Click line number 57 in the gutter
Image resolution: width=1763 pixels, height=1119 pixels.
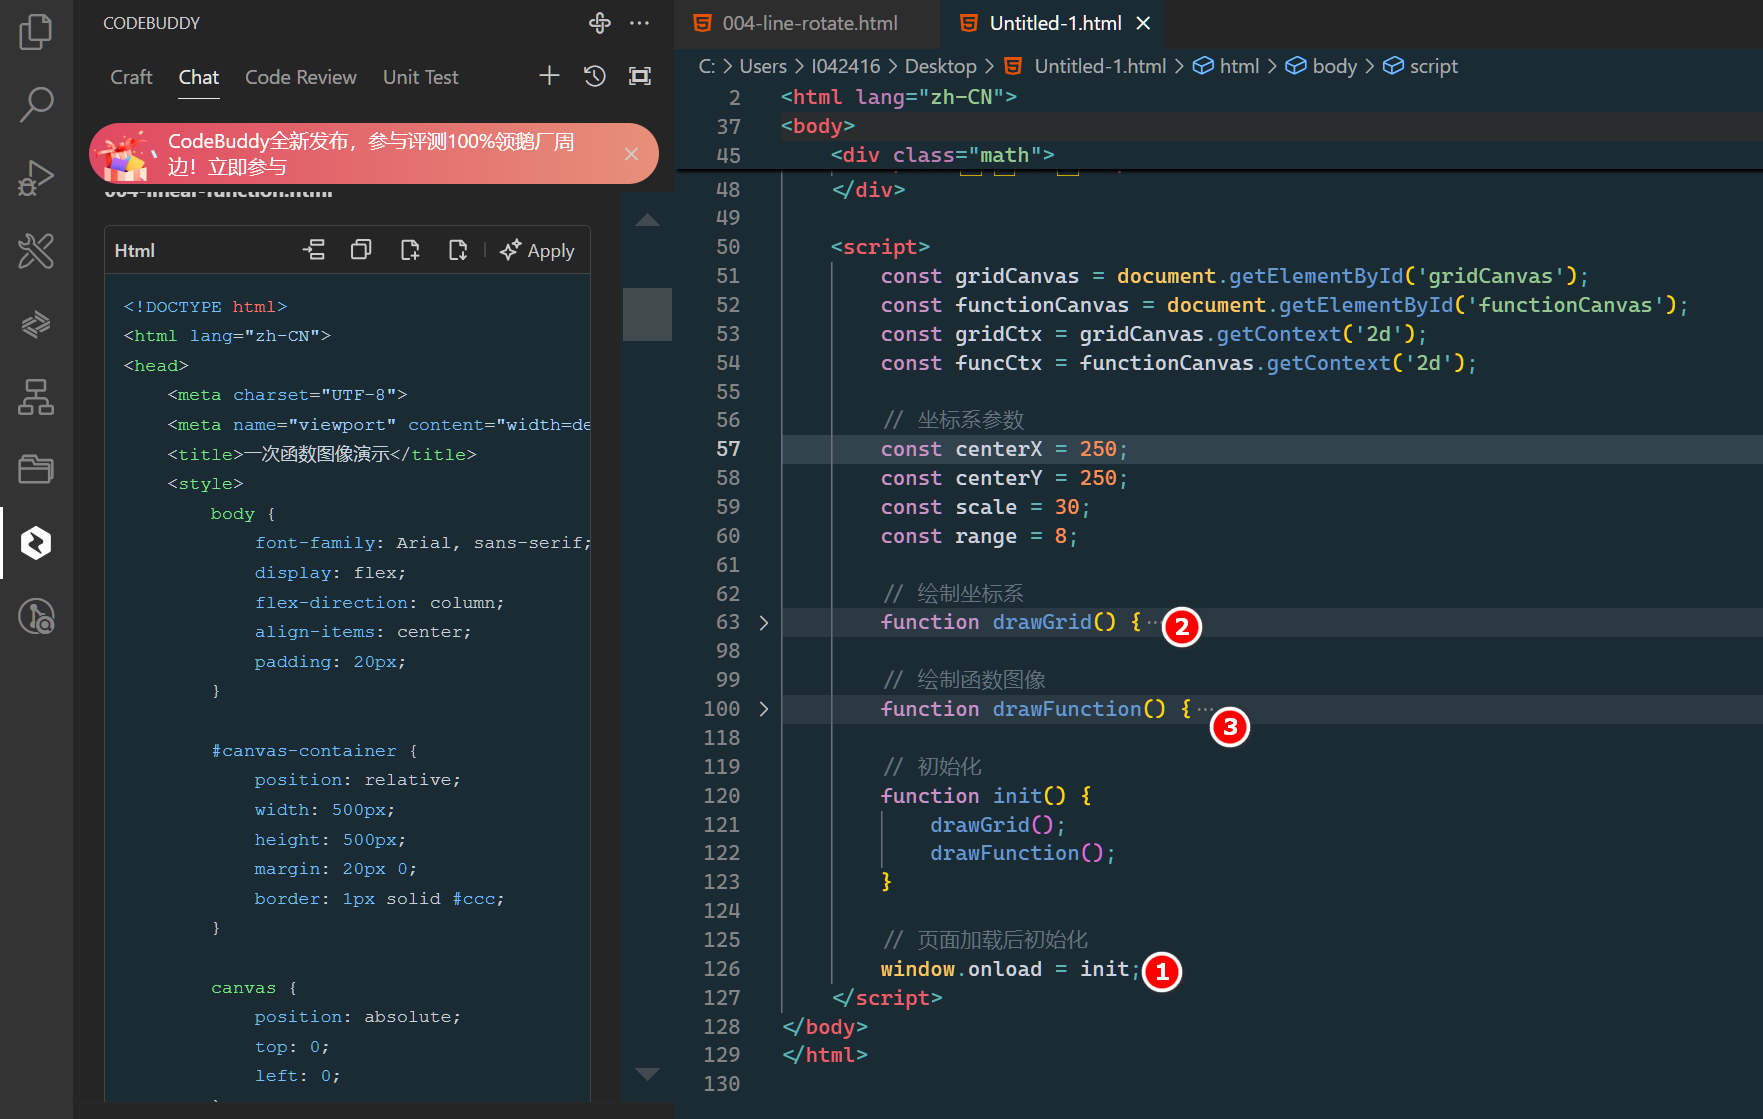728,449
